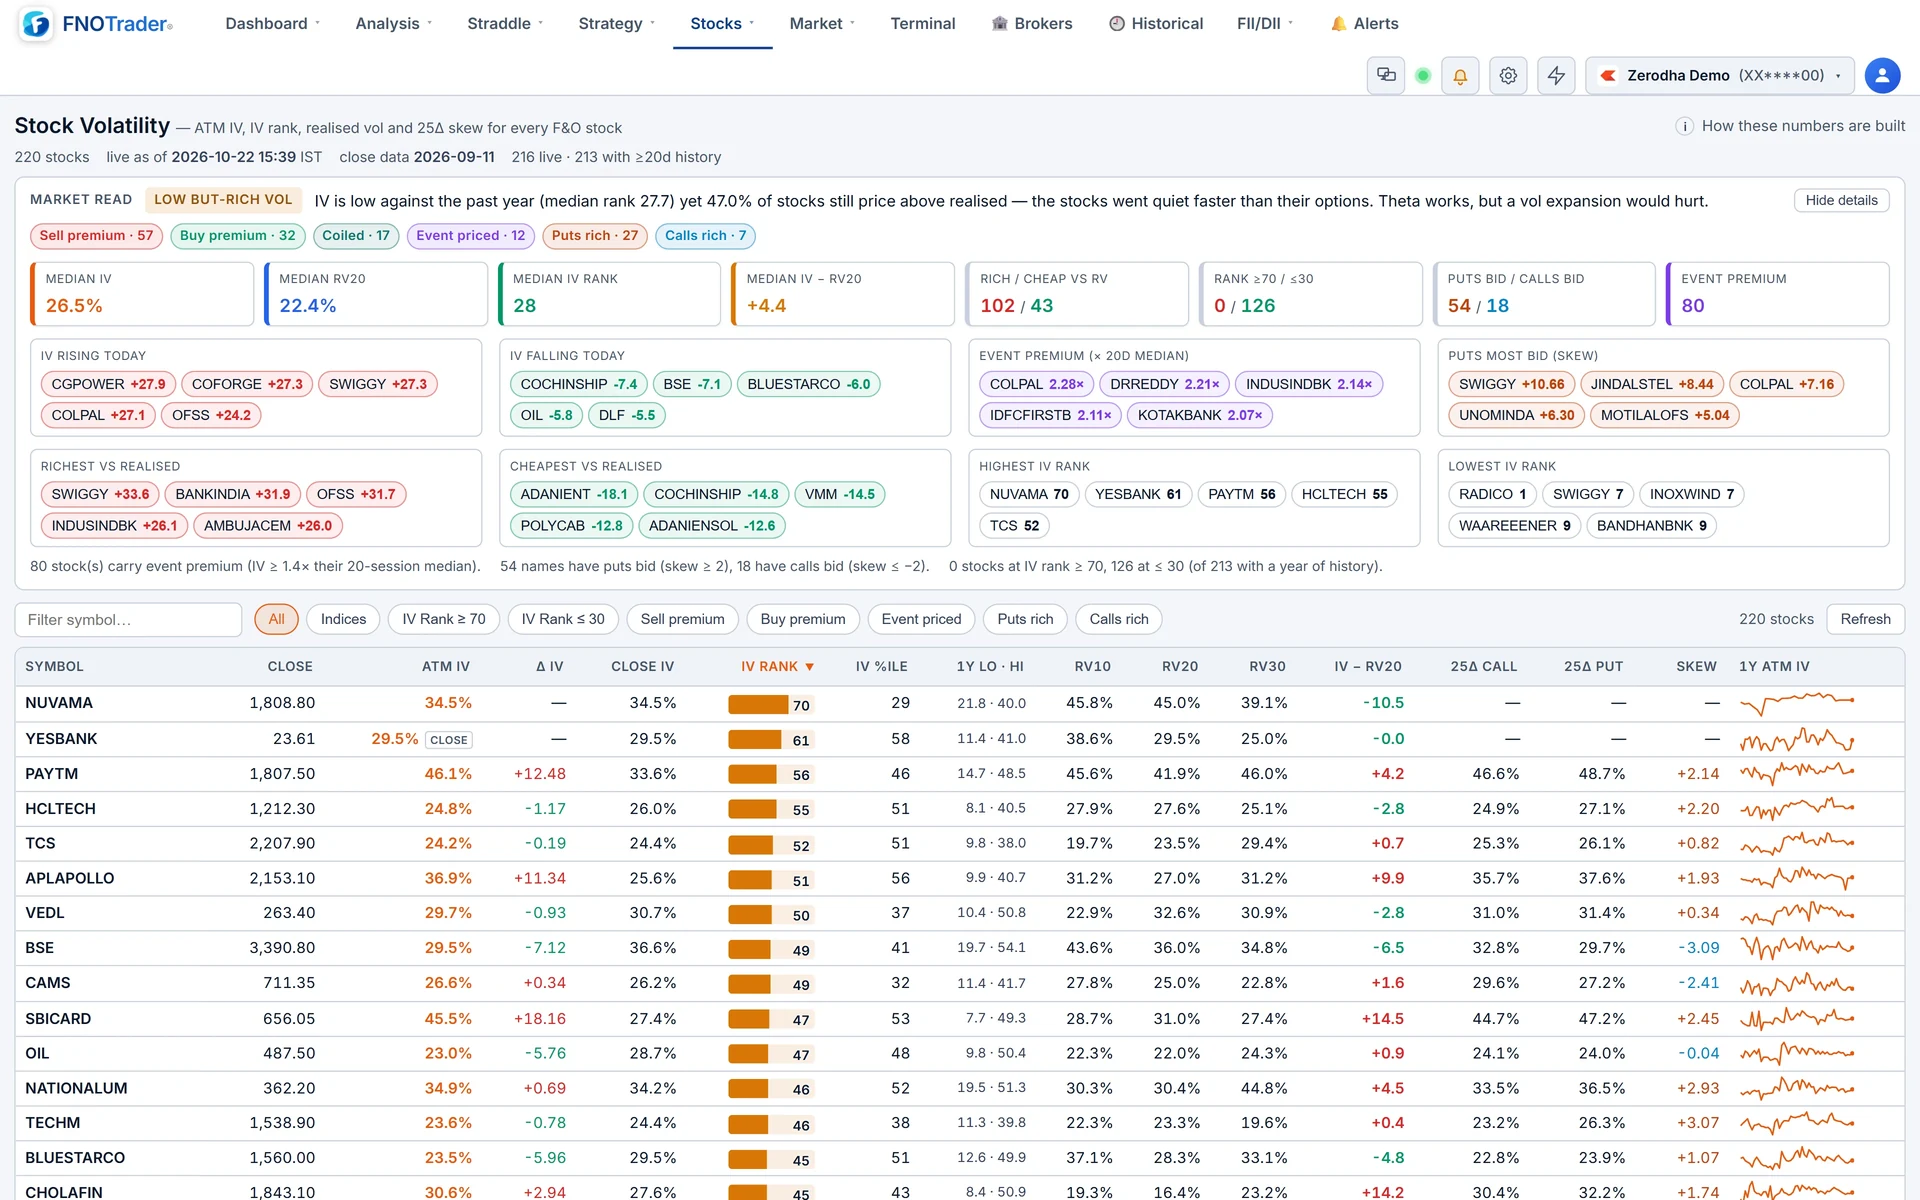This screenshot has height=1200, width=1920.
Task: Open Historical from the navigation bar
Action: 1155,23
